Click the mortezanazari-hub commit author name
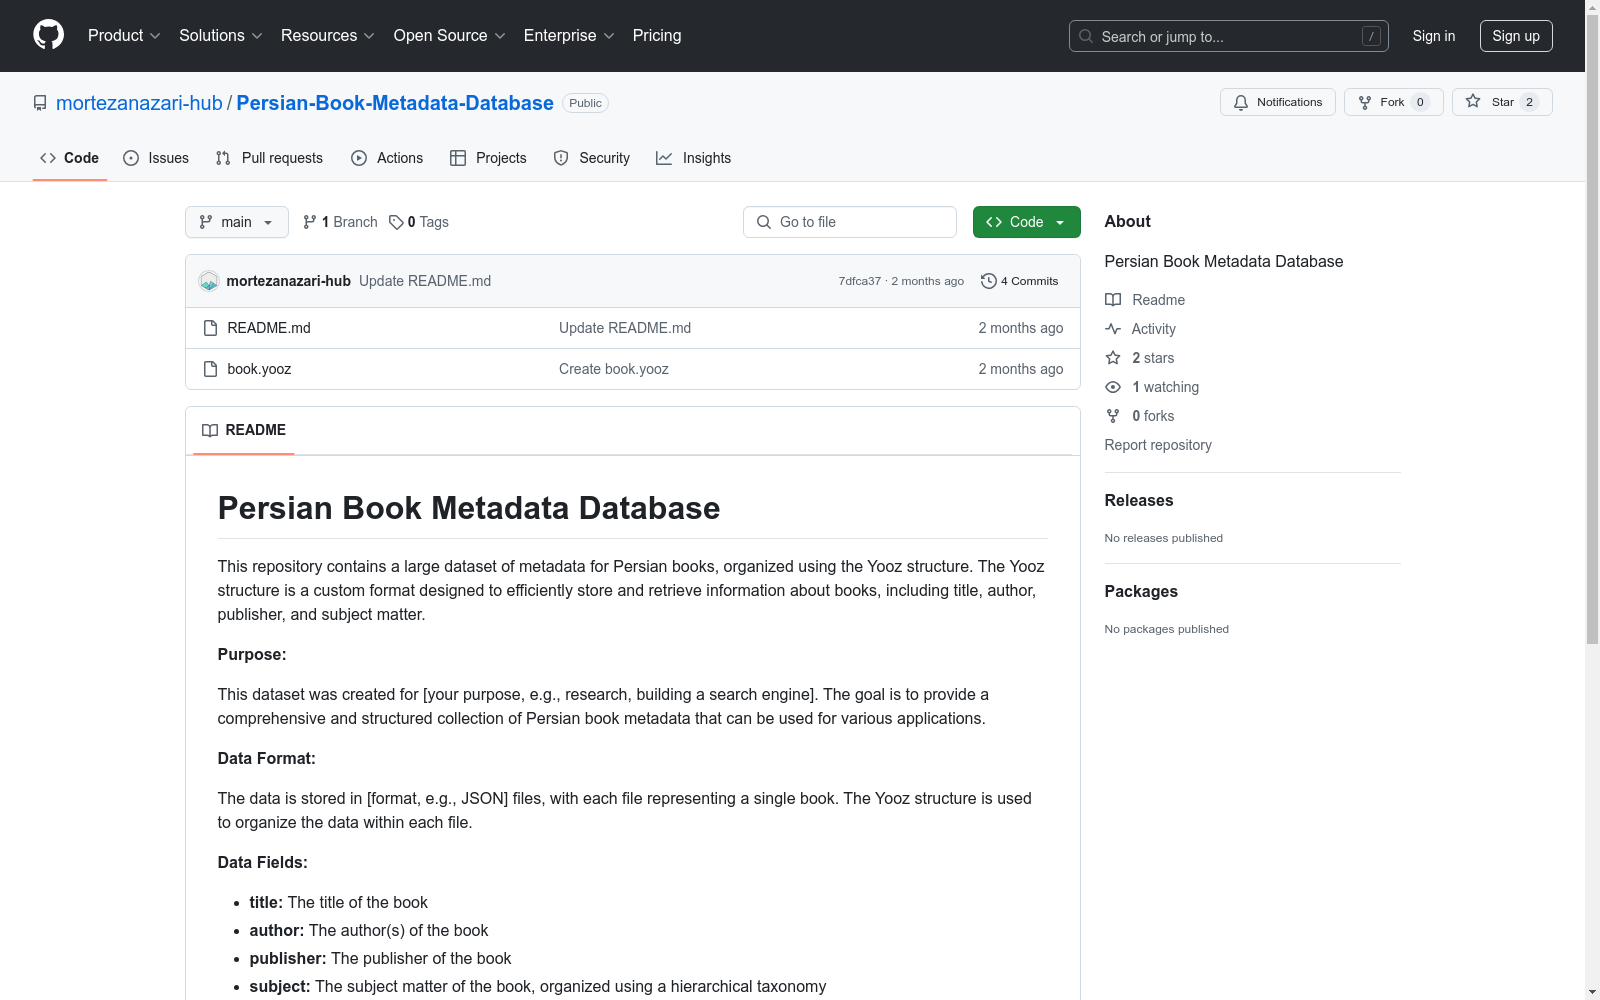 [x=289, y=281]
